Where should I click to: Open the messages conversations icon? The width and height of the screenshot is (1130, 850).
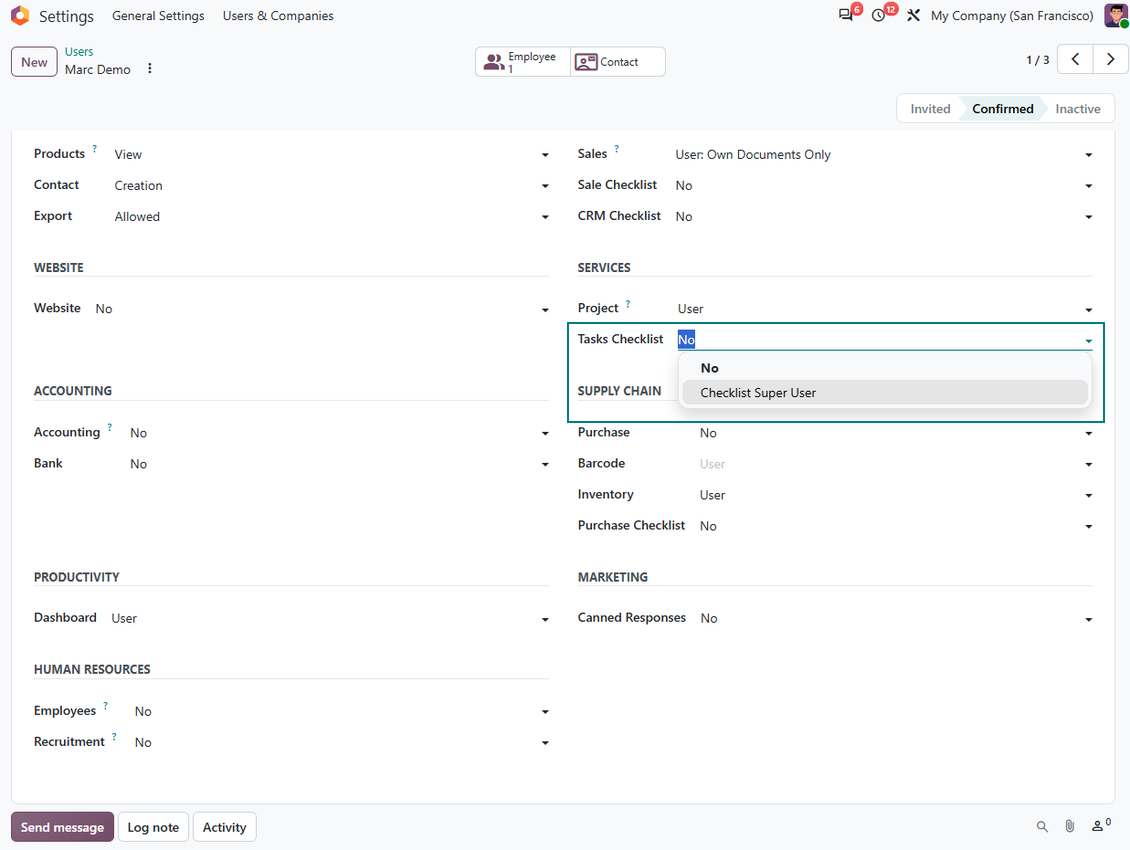[x=846, y=15]
